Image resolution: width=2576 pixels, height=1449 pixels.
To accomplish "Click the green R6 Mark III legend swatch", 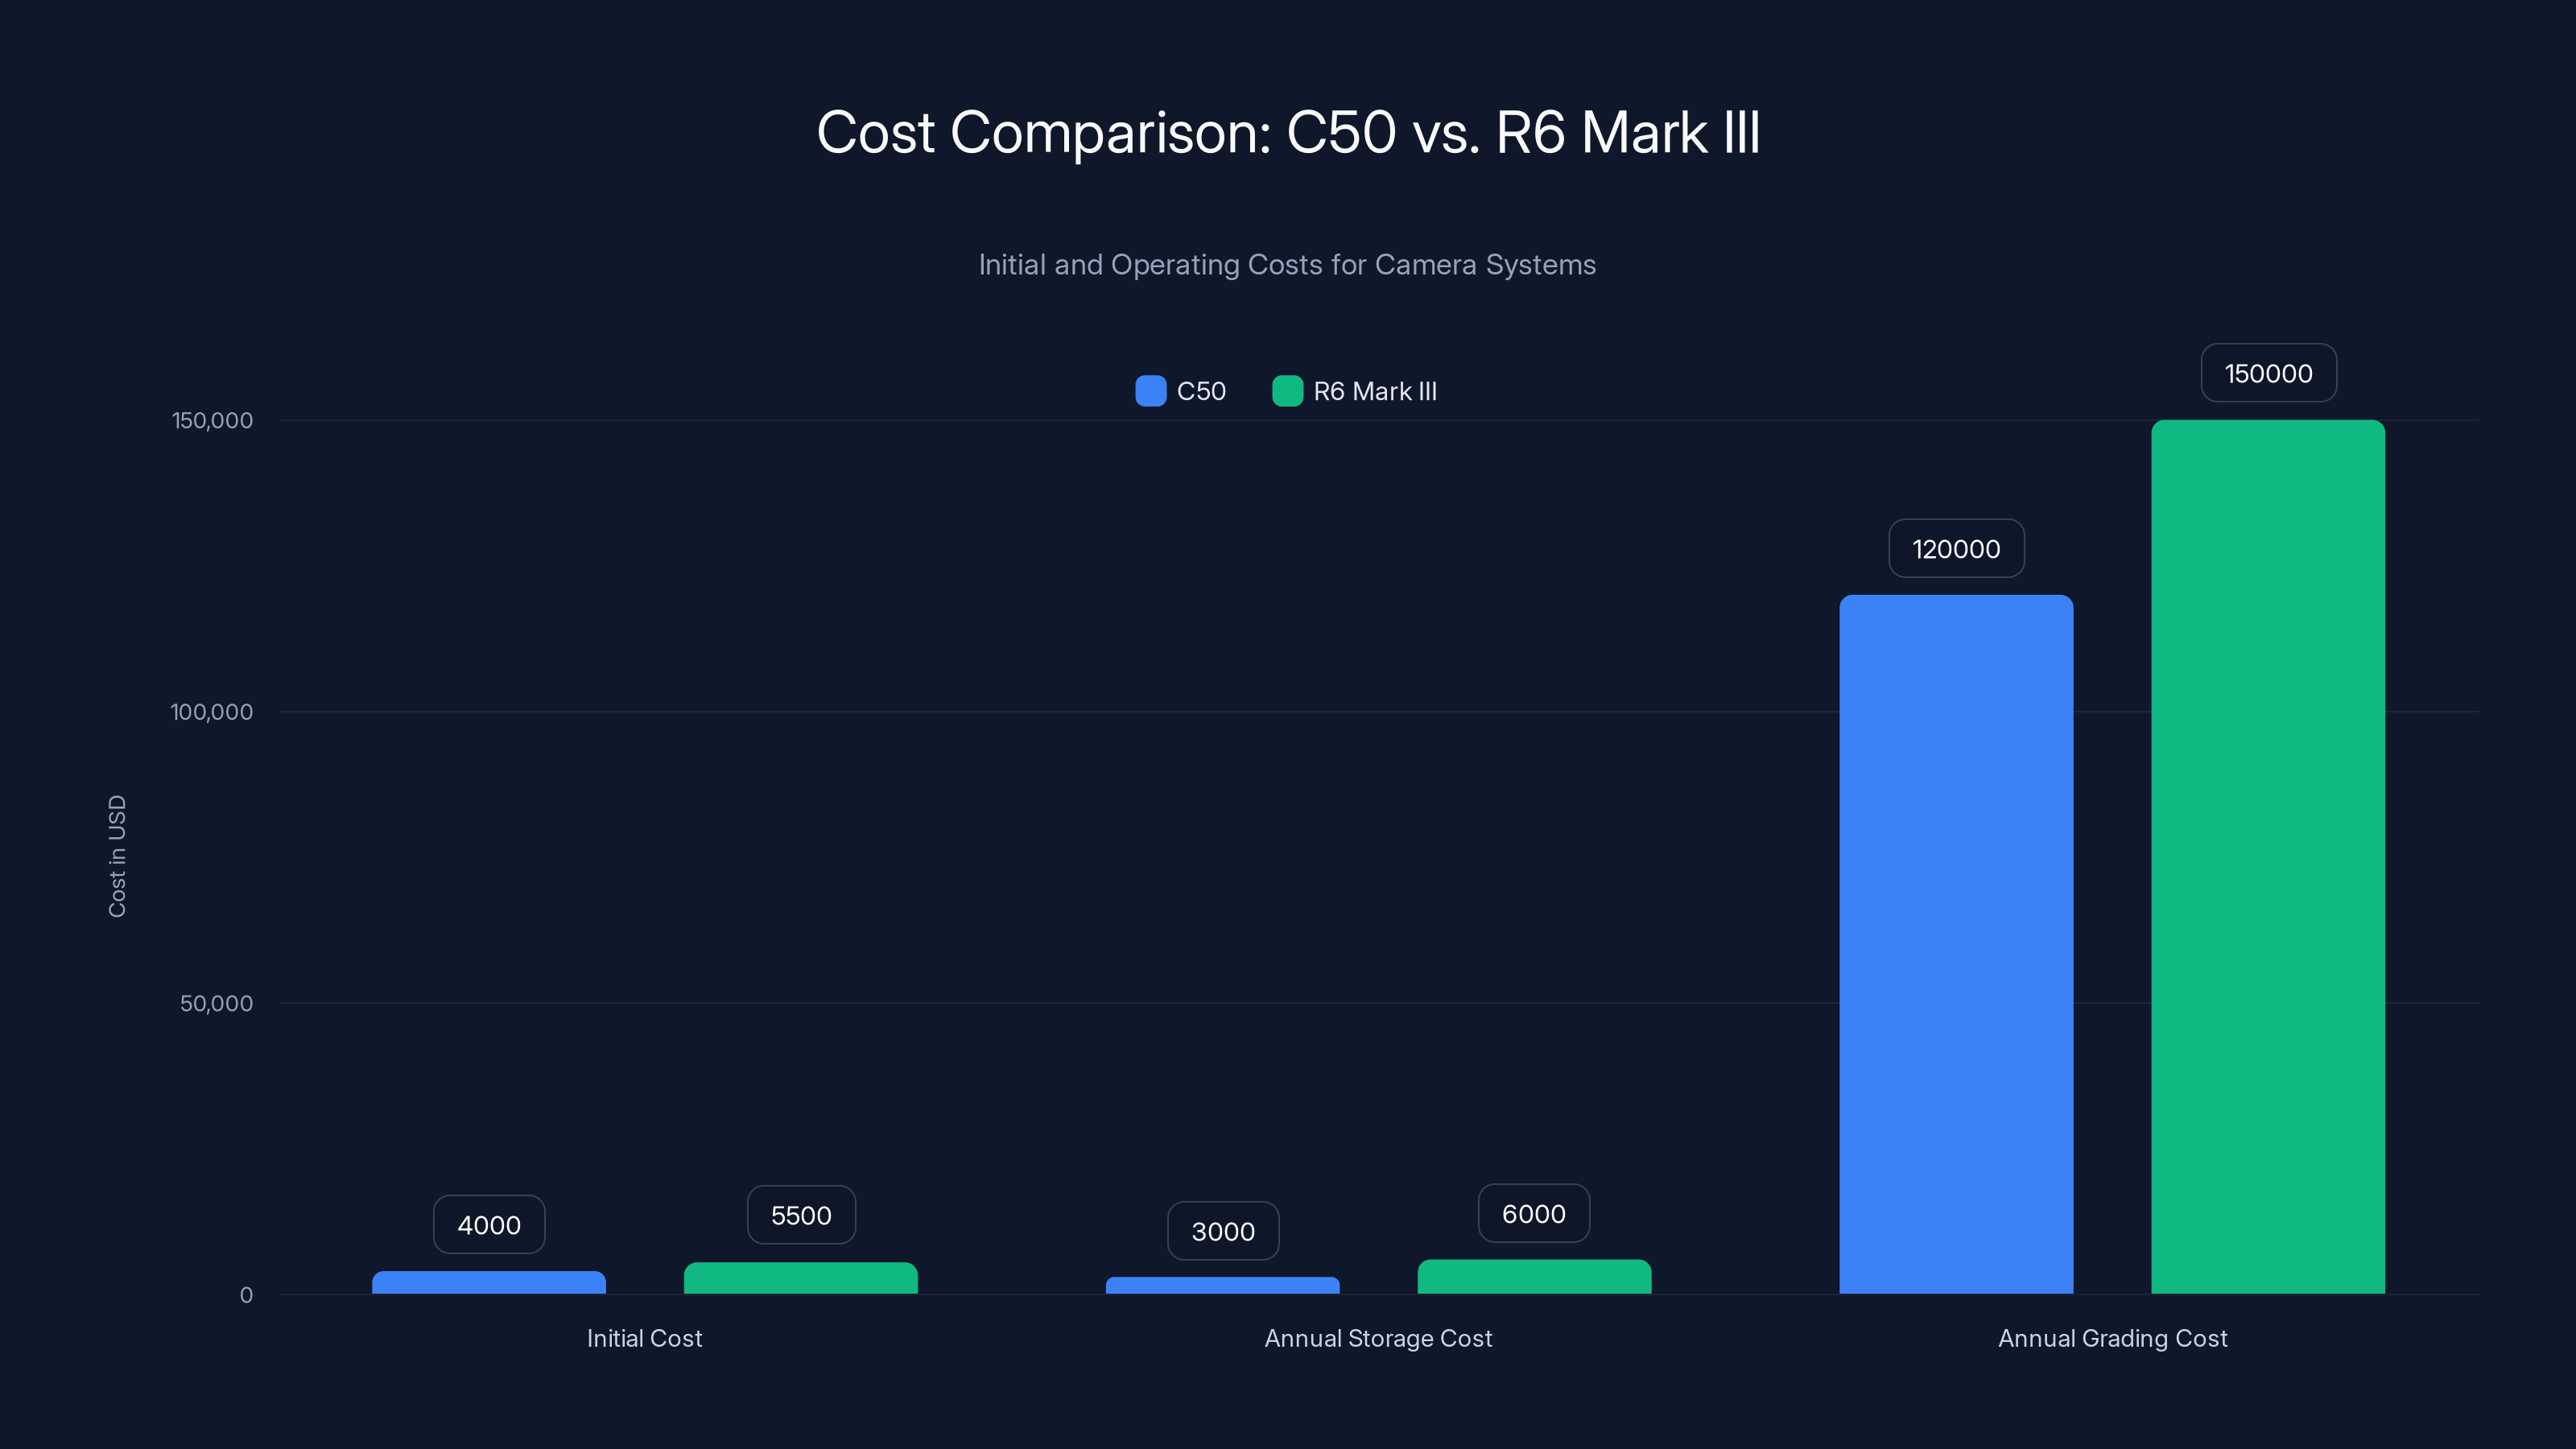I will (1287, 391).
